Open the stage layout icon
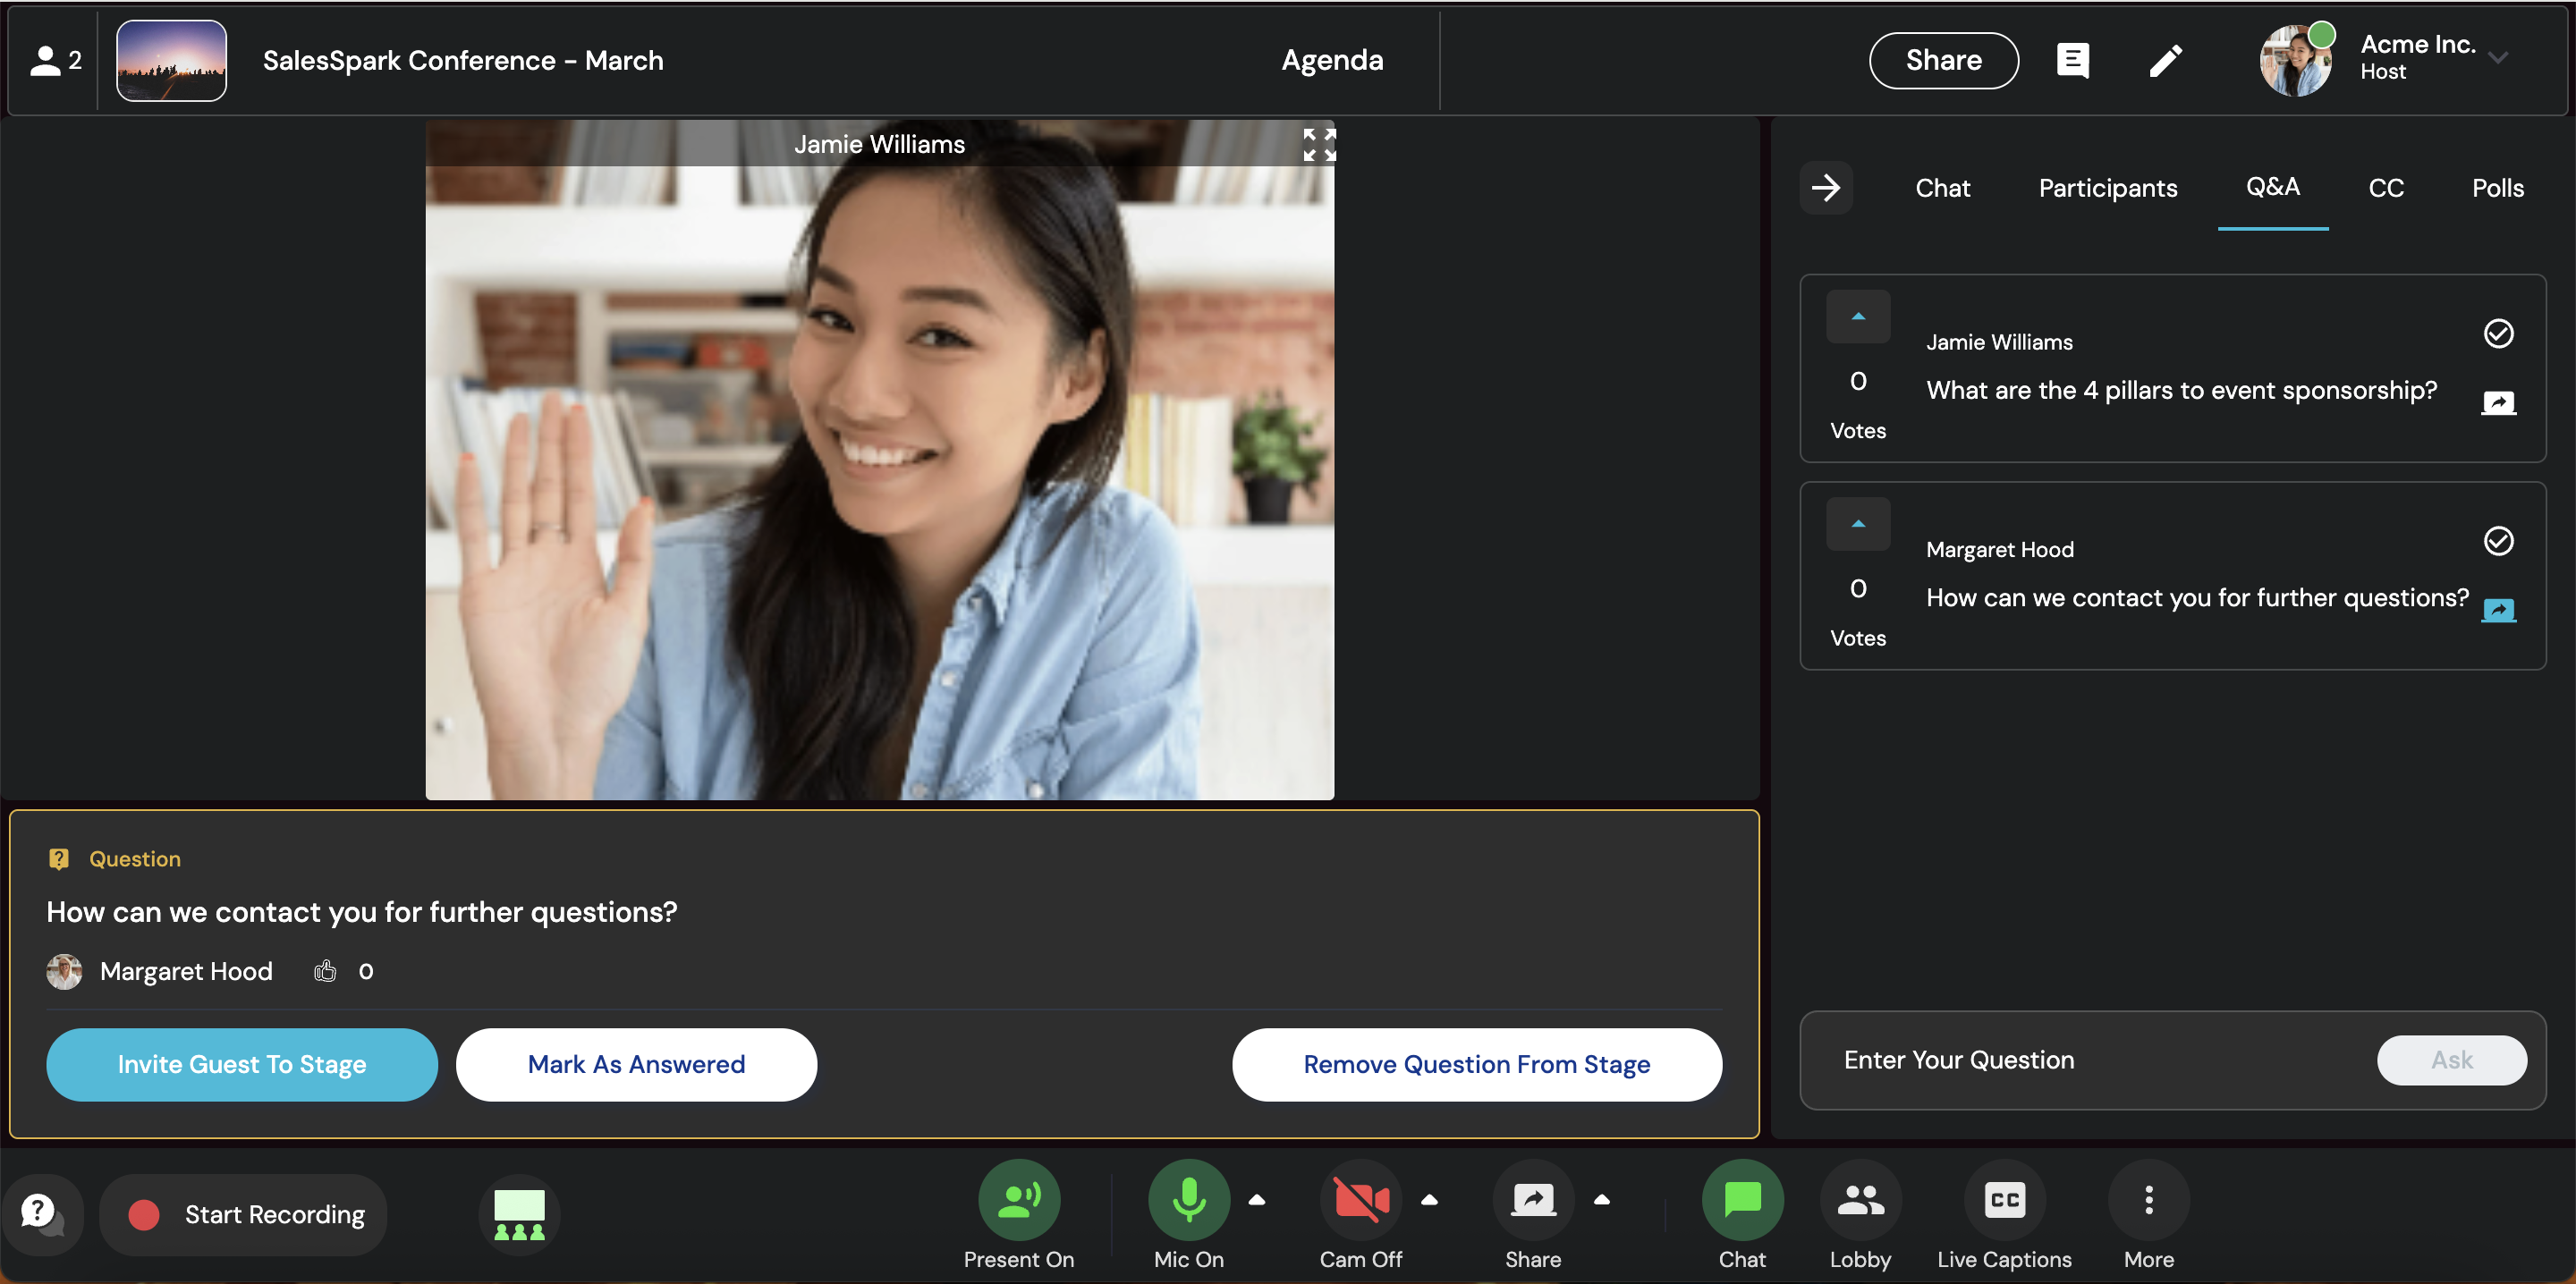Viewport: 2576px width, 1284px height. (519, 1214)
